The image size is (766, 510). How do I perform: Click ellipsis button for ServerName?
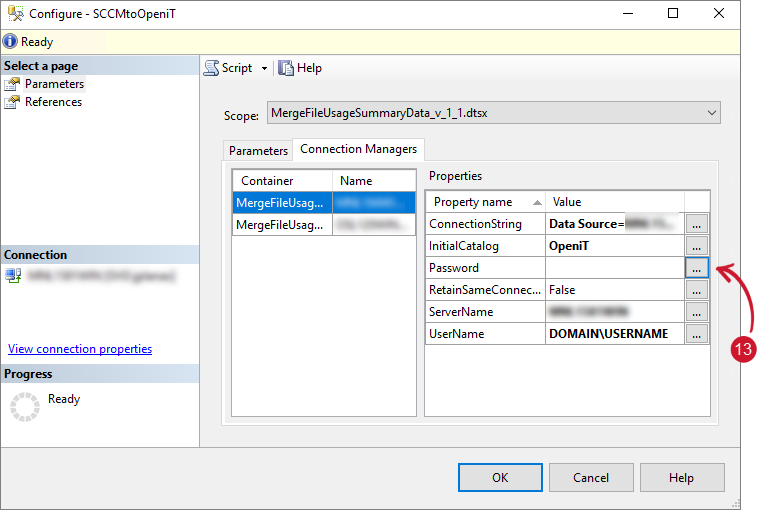[697, 312]
